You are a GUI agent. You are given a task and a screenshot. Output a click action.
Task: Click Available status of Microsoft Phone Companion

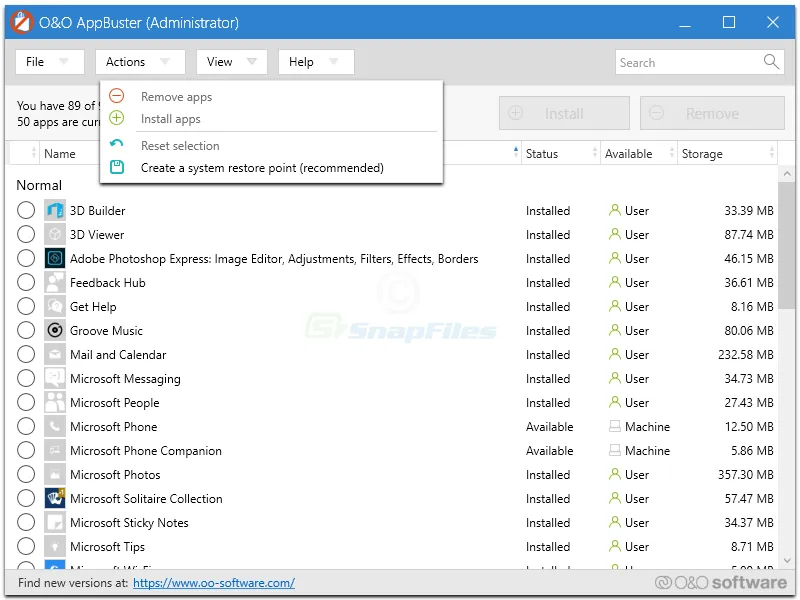(549, 451)
